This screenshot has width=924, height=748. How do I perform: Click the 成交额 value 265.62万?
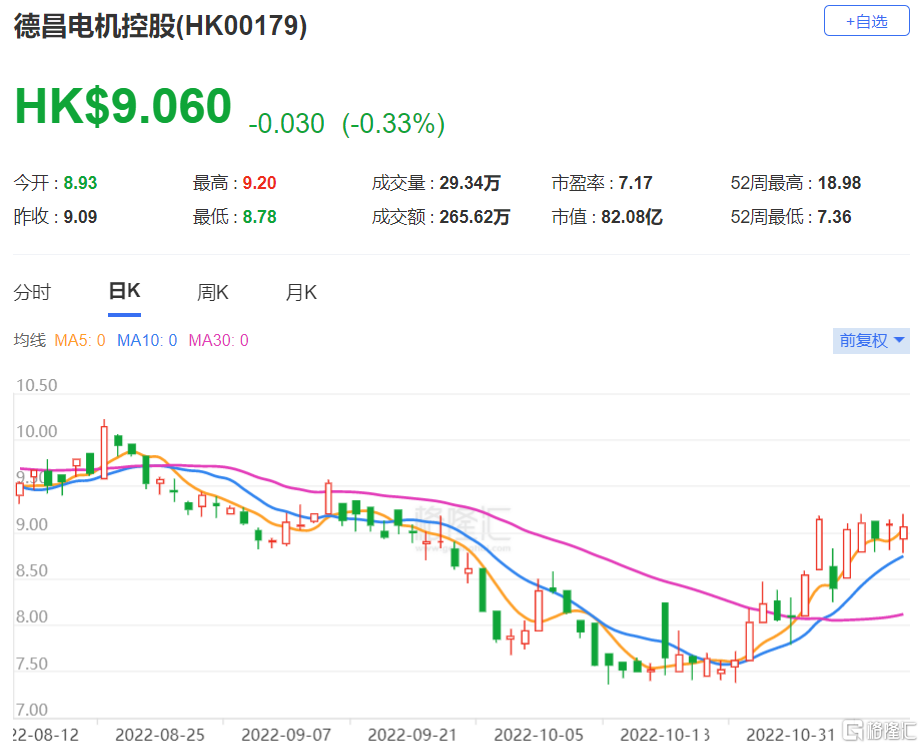474,217
